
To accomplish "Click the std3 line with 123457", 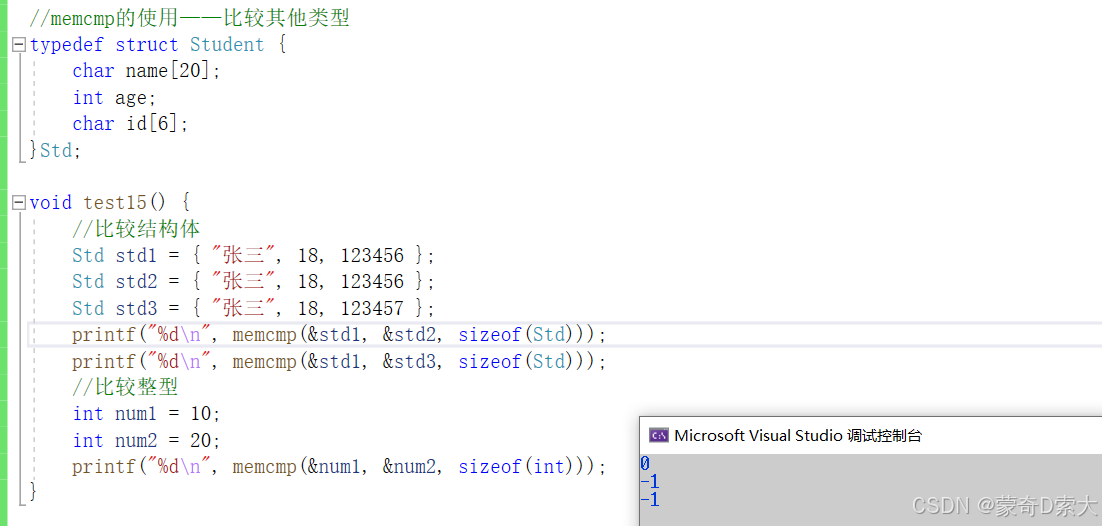I will (x=254, y=309).
